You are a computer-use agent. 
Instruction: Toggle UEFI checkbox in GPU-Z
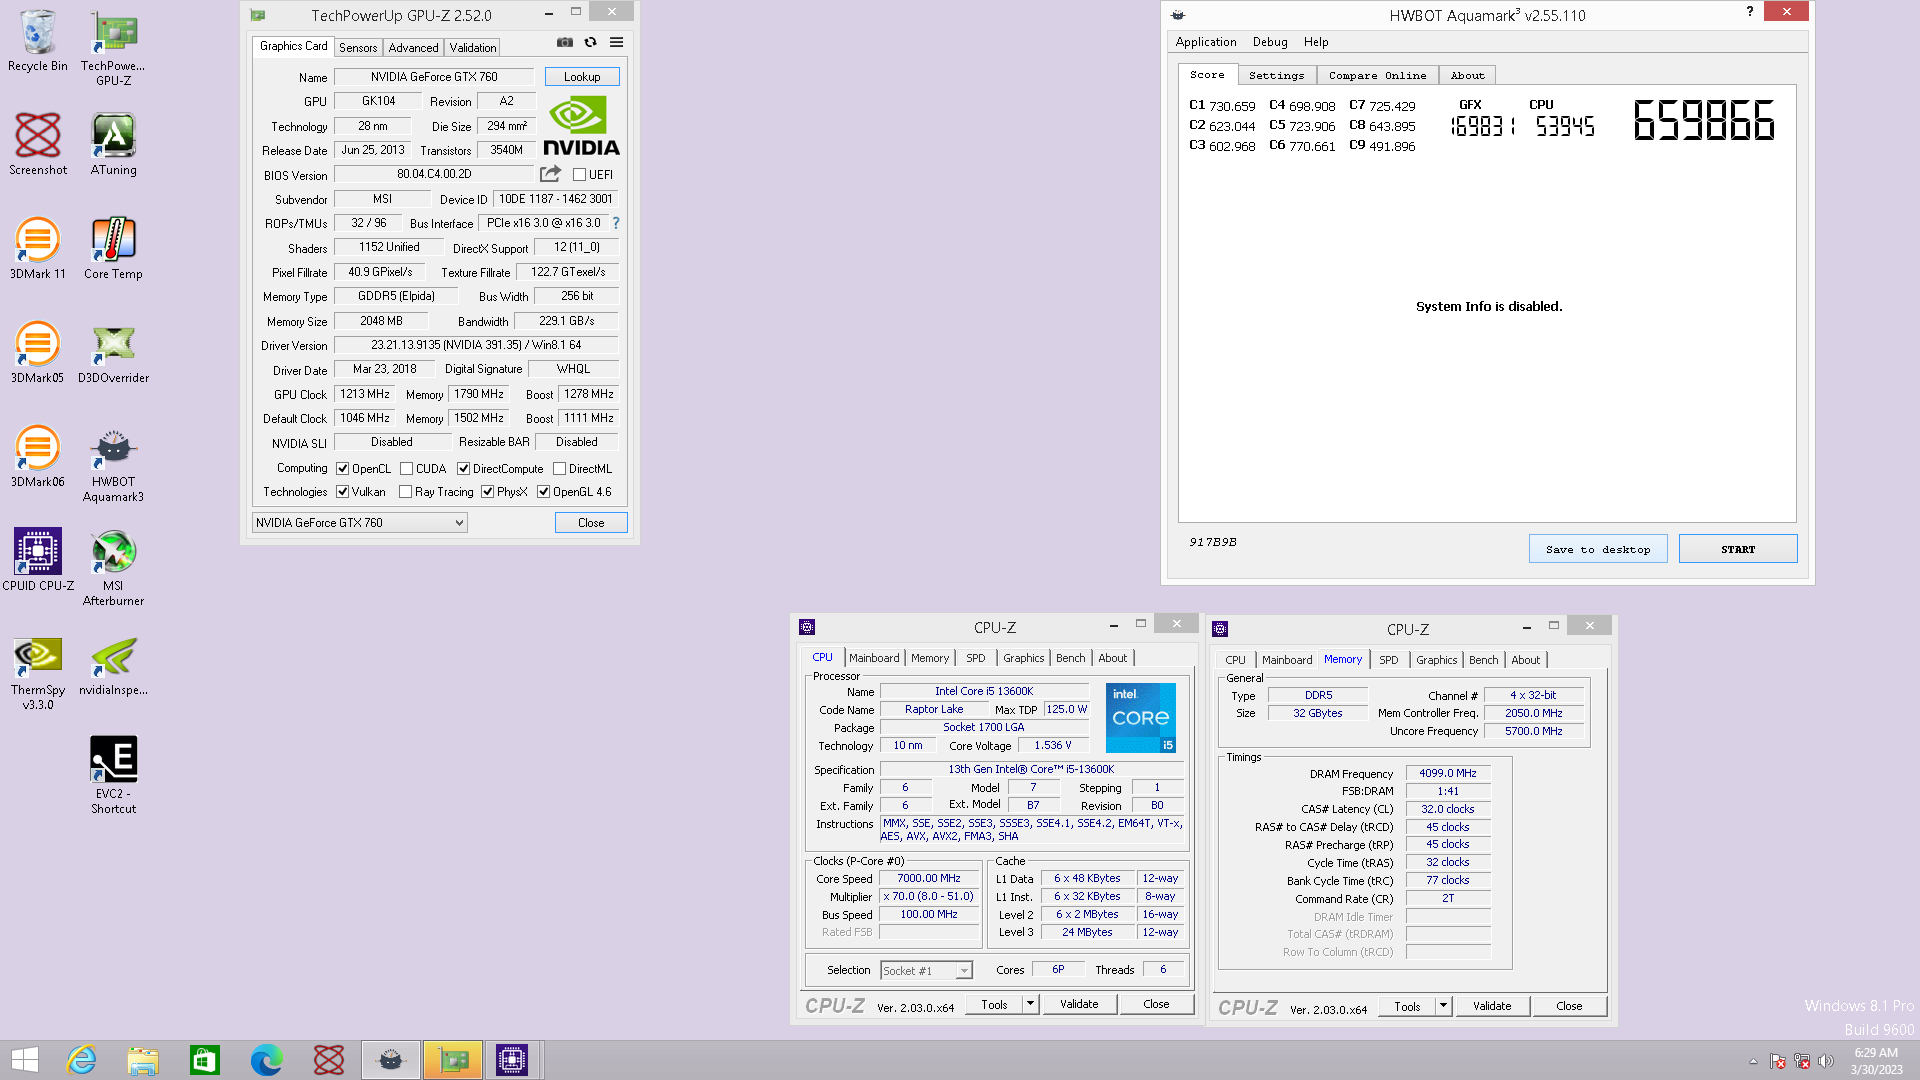(579, 175)
